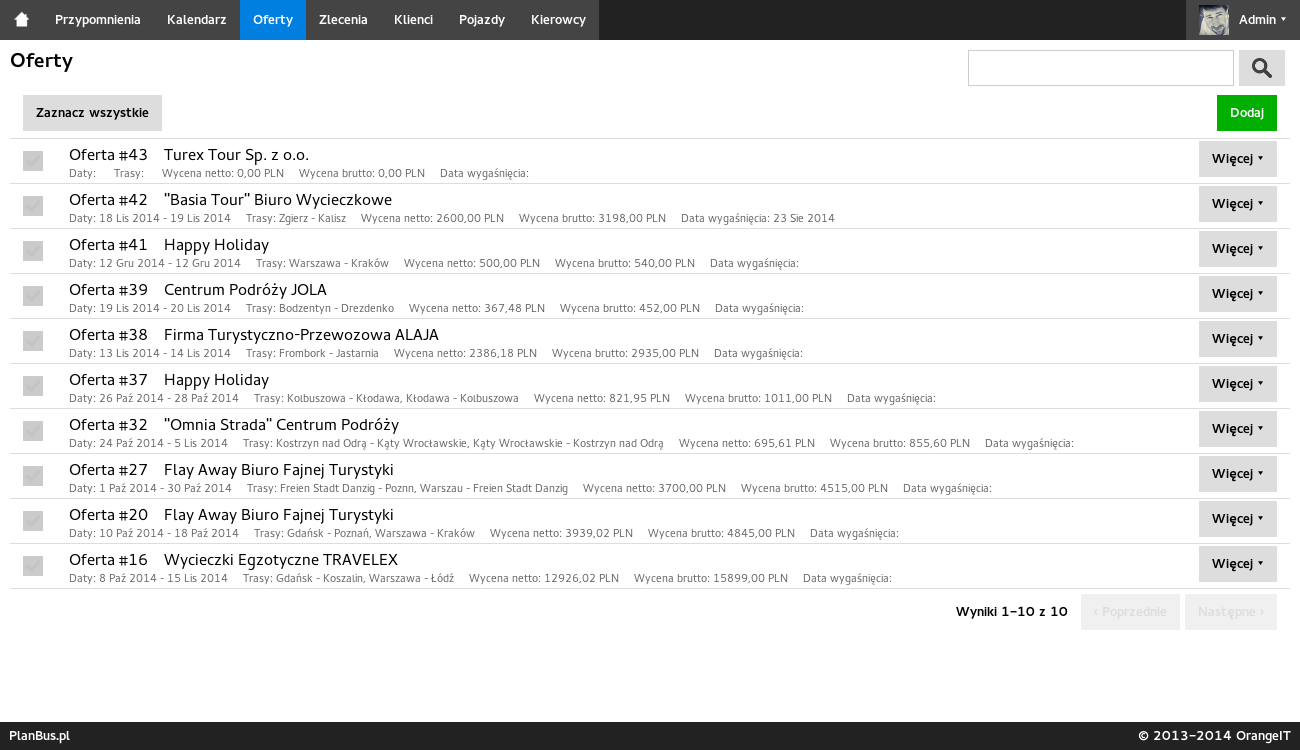1300x750 pixels.
Task: Toggle the Oferta #27 checkbox
Action: [33, 476]
